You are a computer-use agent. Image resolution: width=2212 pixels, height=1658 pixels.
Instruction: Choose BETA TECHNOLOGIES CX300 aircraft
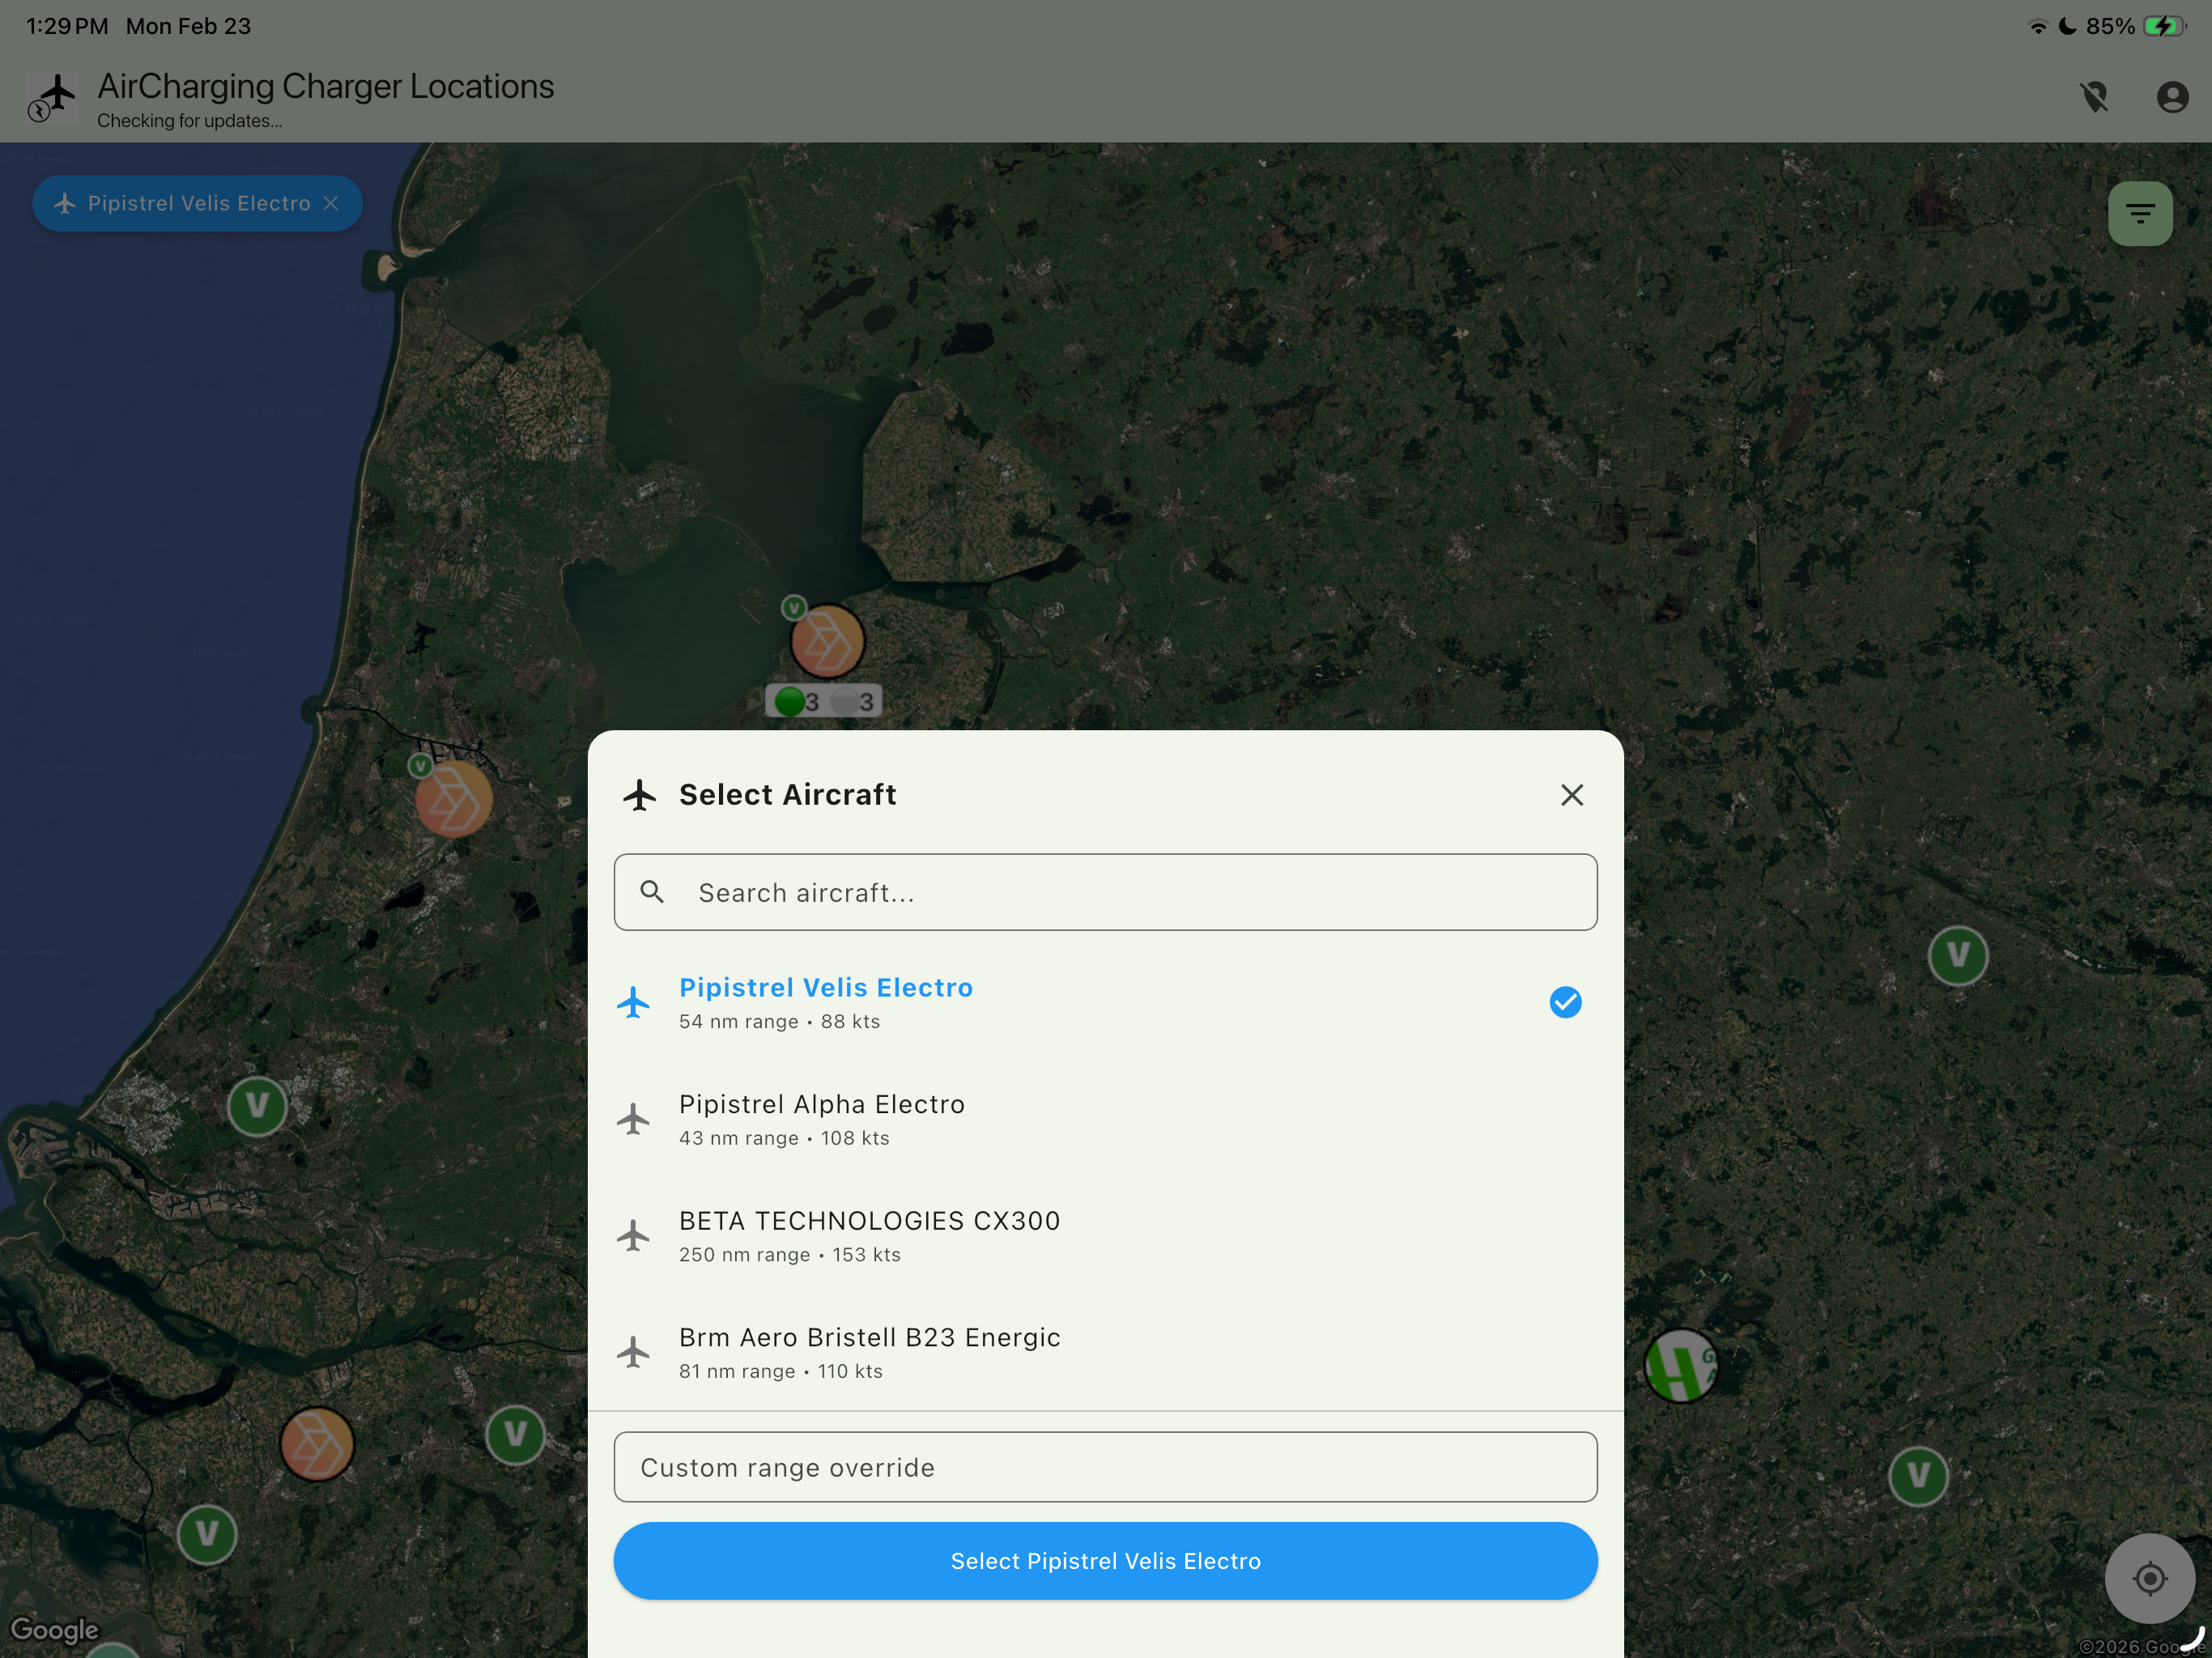(1105, 1236)
